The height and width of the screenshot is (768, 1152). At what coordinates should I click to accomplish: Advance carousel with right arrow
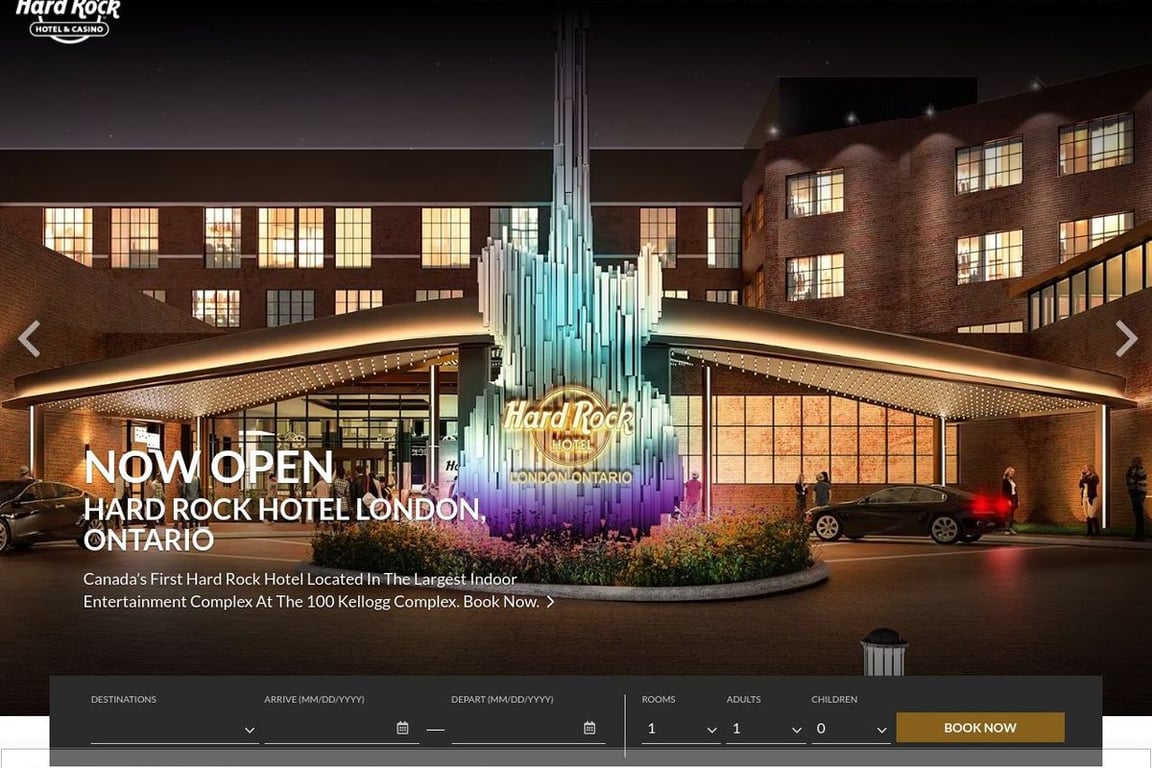pos(1126,339)
